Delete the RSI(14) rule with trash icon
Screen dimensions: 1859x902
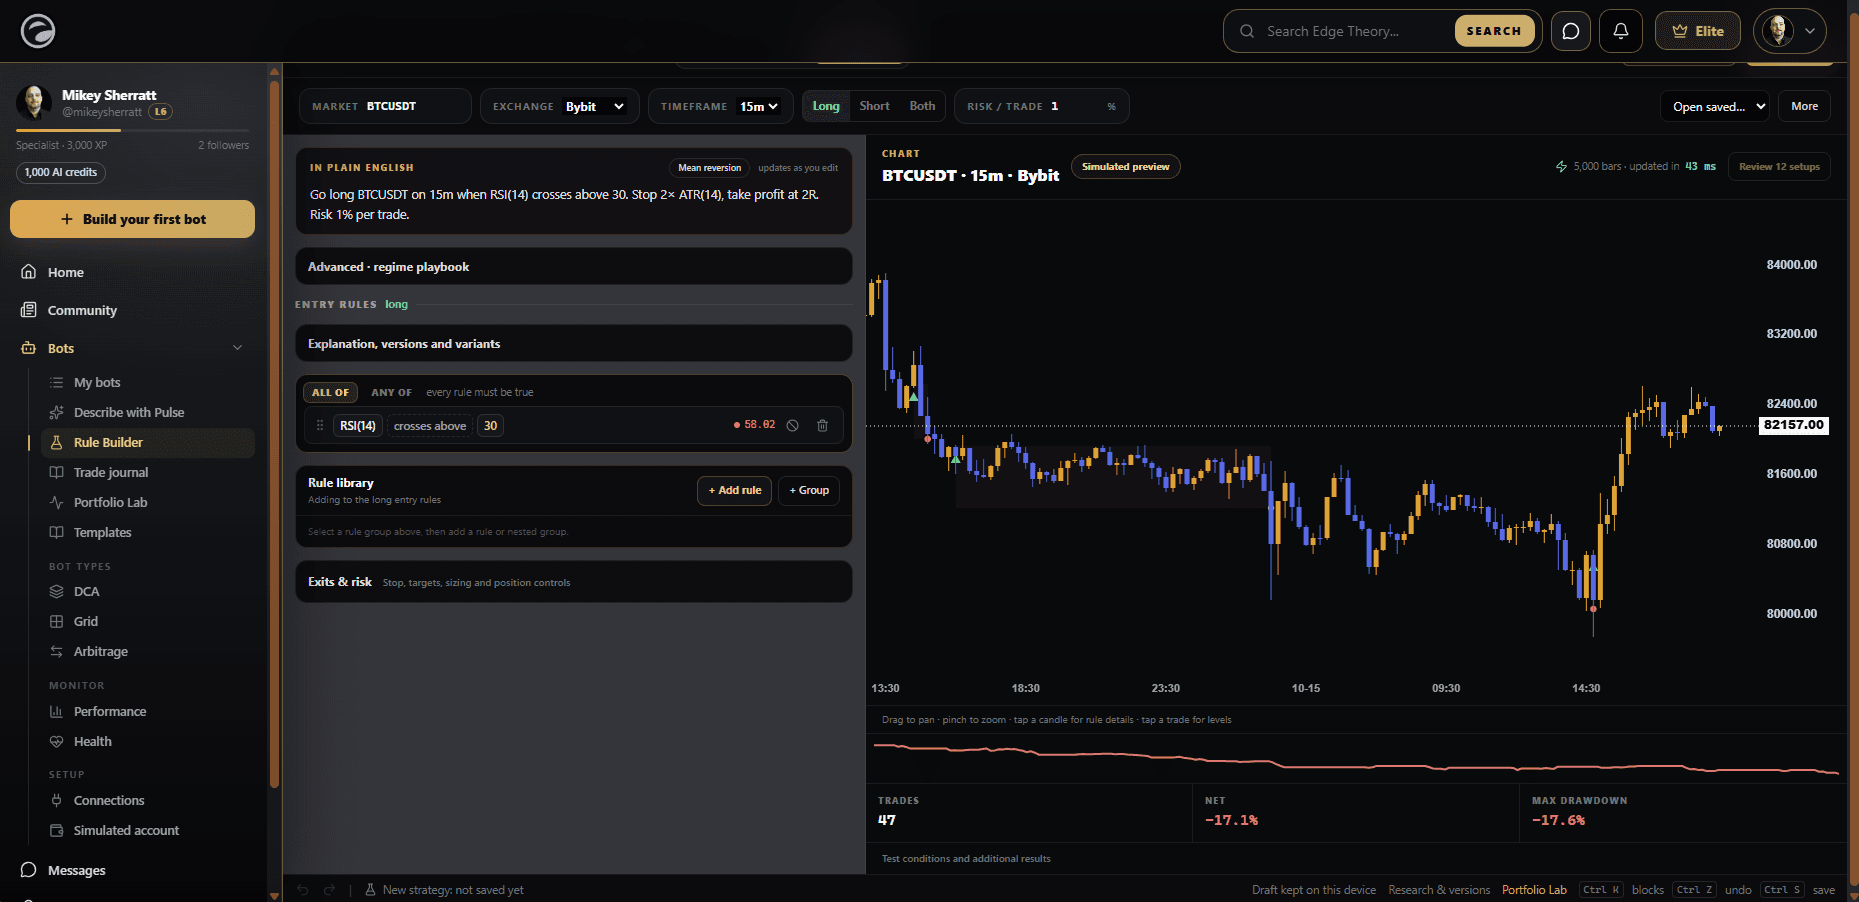[822, 425]
